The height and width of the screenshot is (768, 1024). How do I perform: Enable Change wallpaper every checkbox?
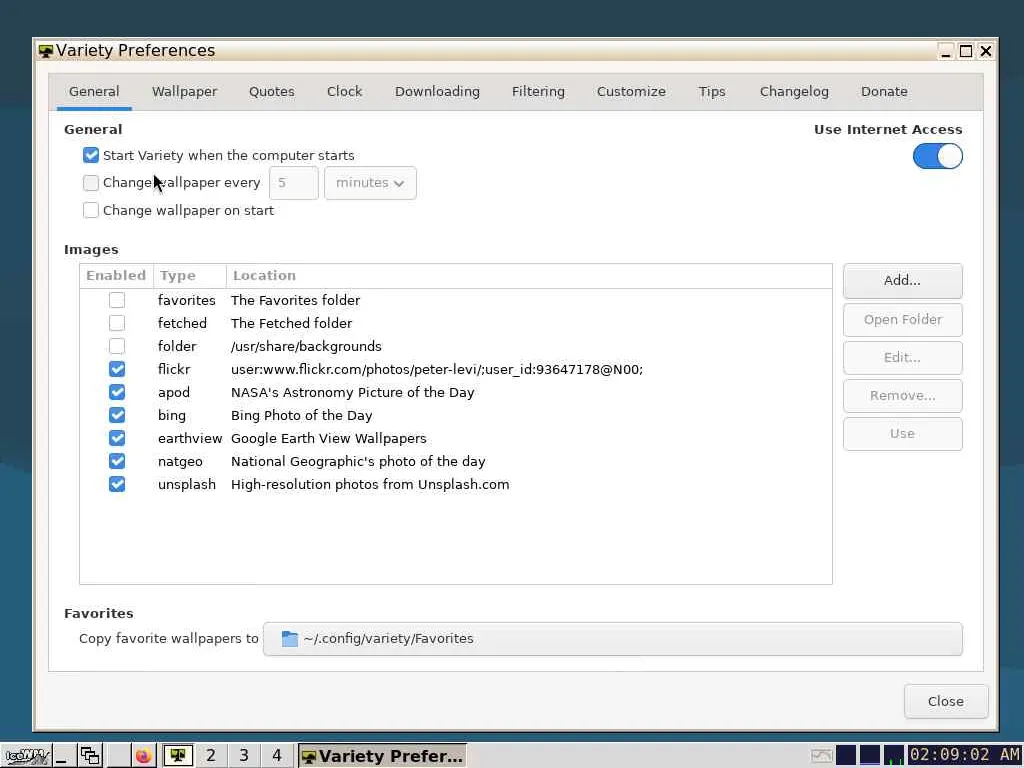point(91,183)
